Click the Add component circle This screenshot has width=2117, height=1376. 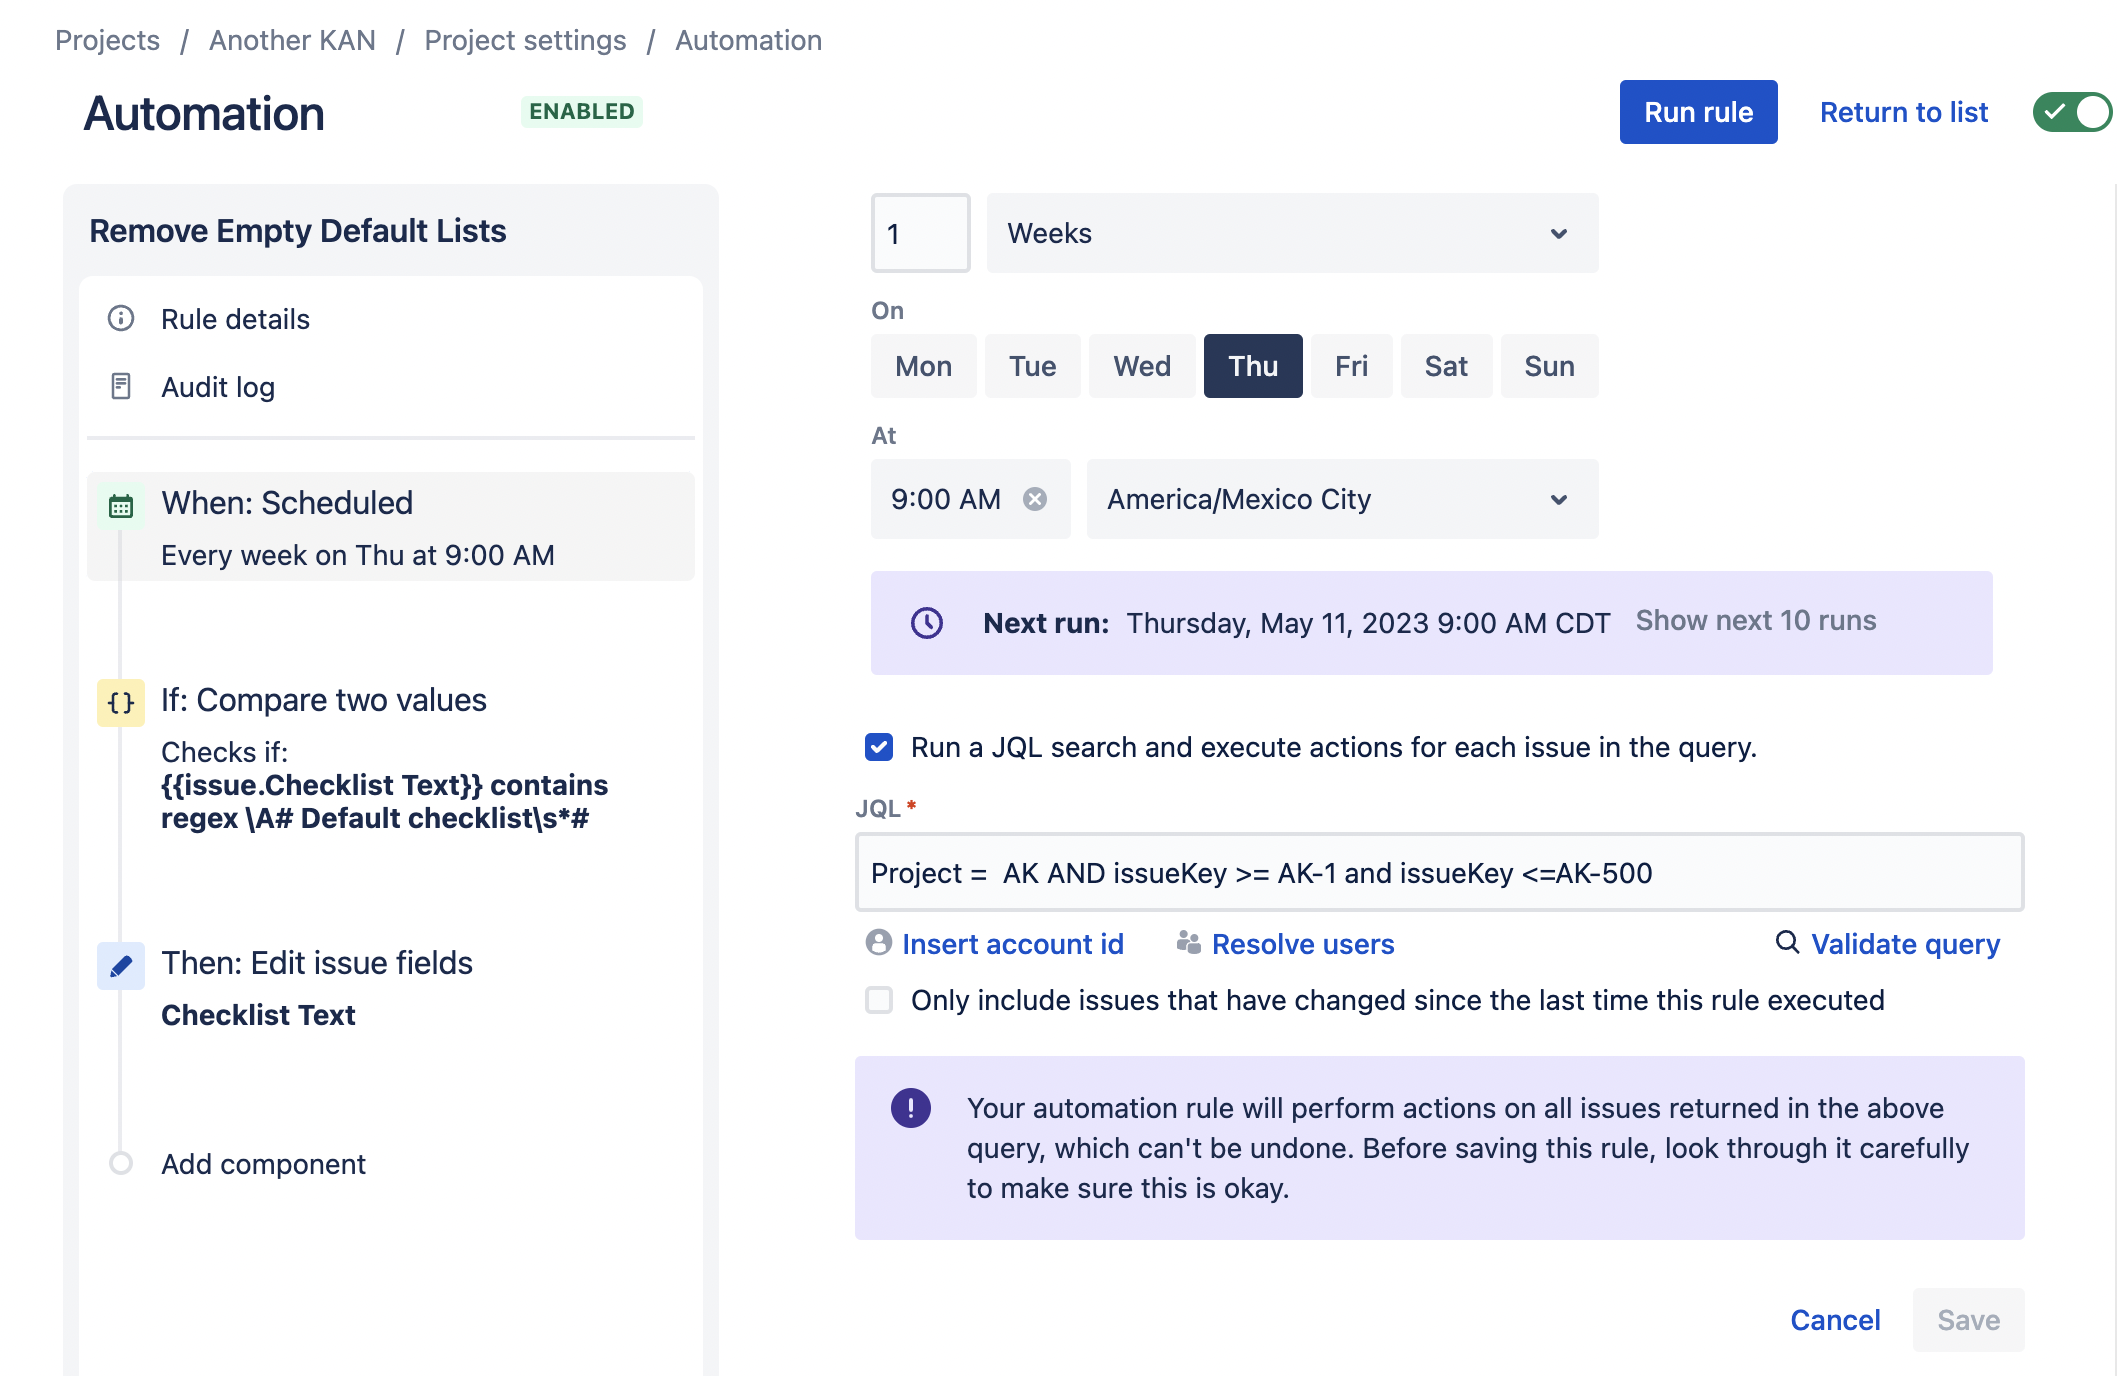coord(121,1163)
